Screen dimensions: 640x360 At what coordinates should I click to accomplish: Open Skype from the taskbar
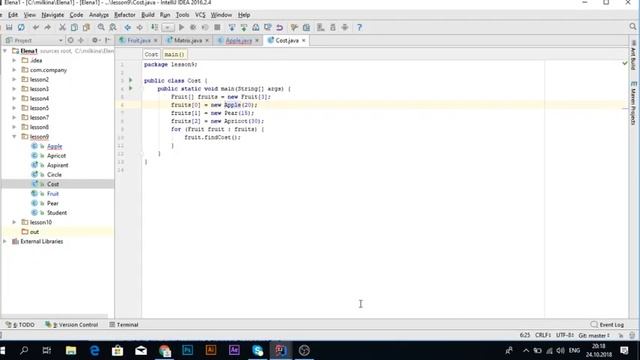tap(258, 350)
